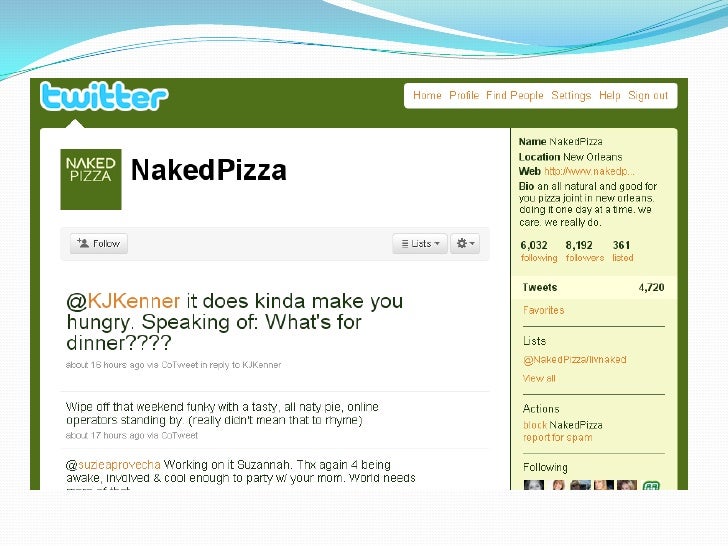Open the Find People page
This screenshot has height=546, width=728.
click(x=514, y=95)
